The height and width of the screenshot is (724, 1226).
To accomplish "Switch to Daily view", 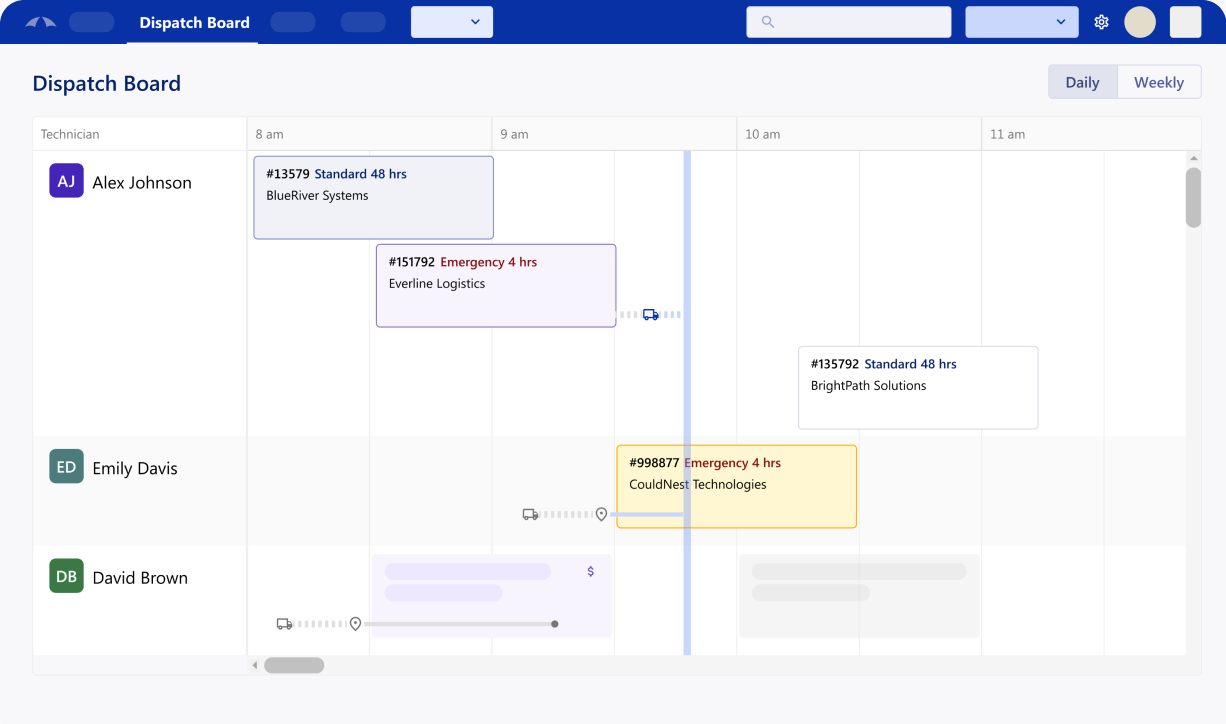I will pos(1082,82).
